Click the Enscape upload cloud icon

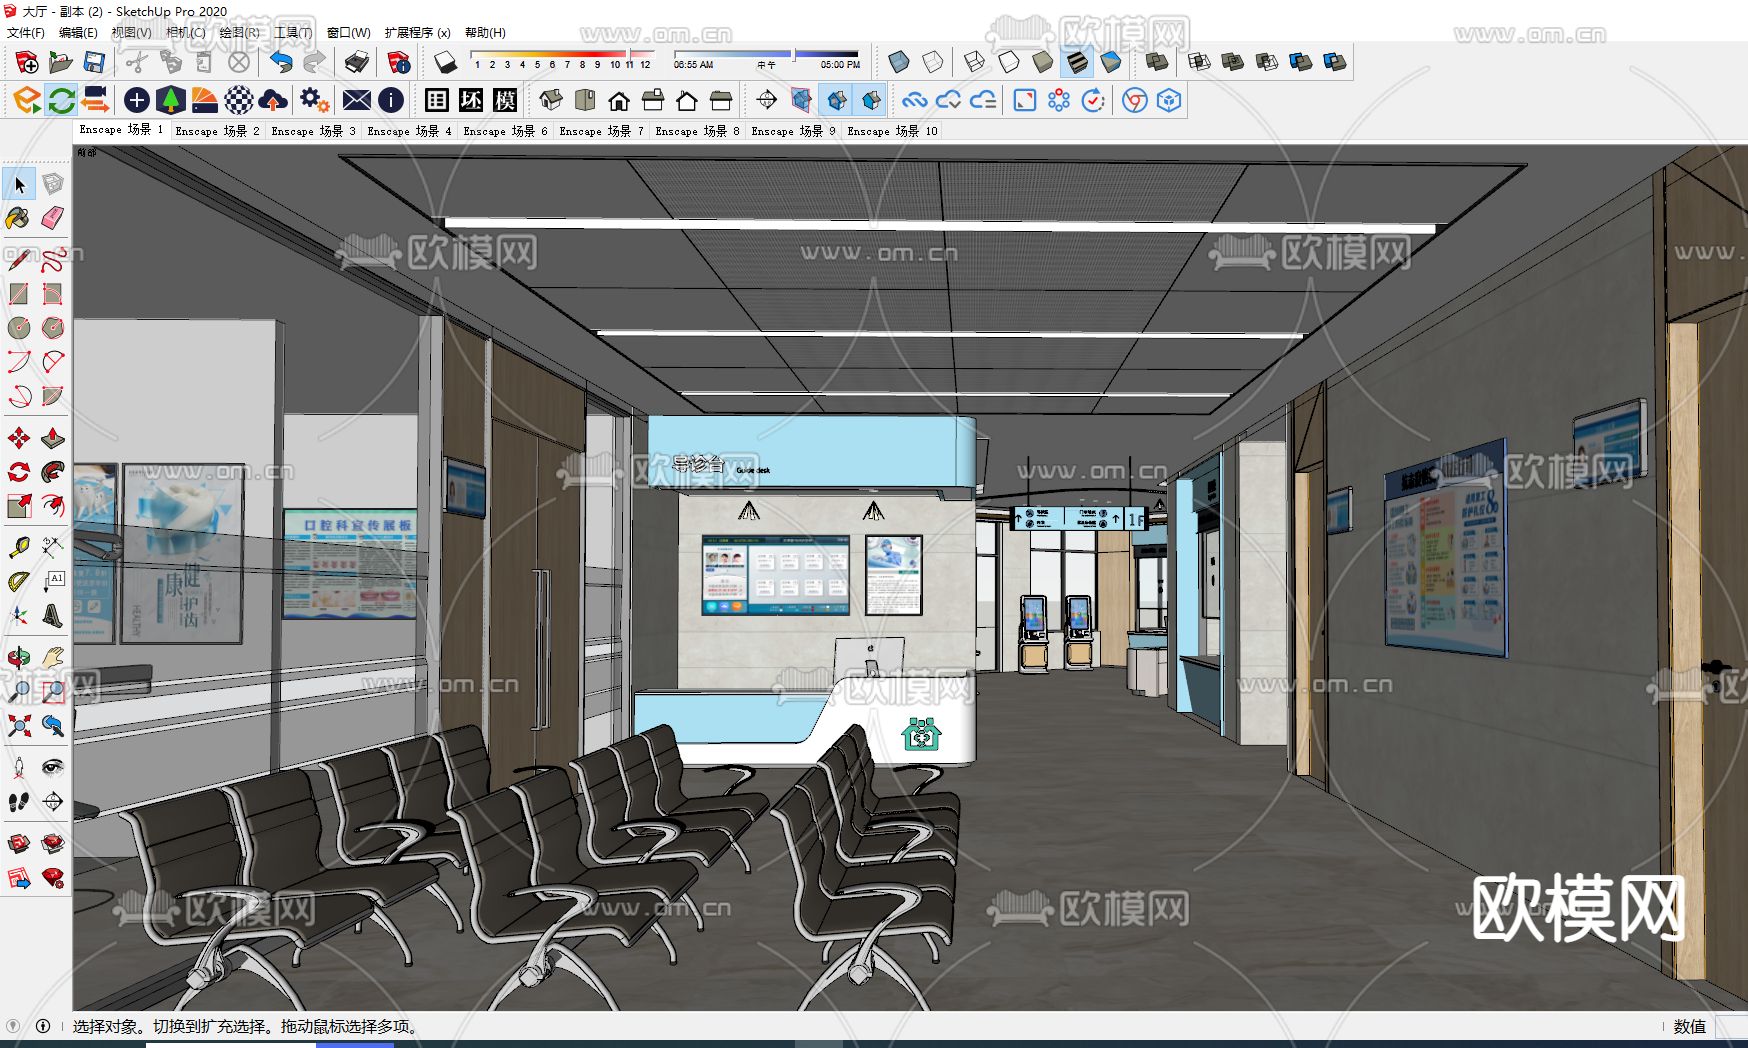pos(272,100)
